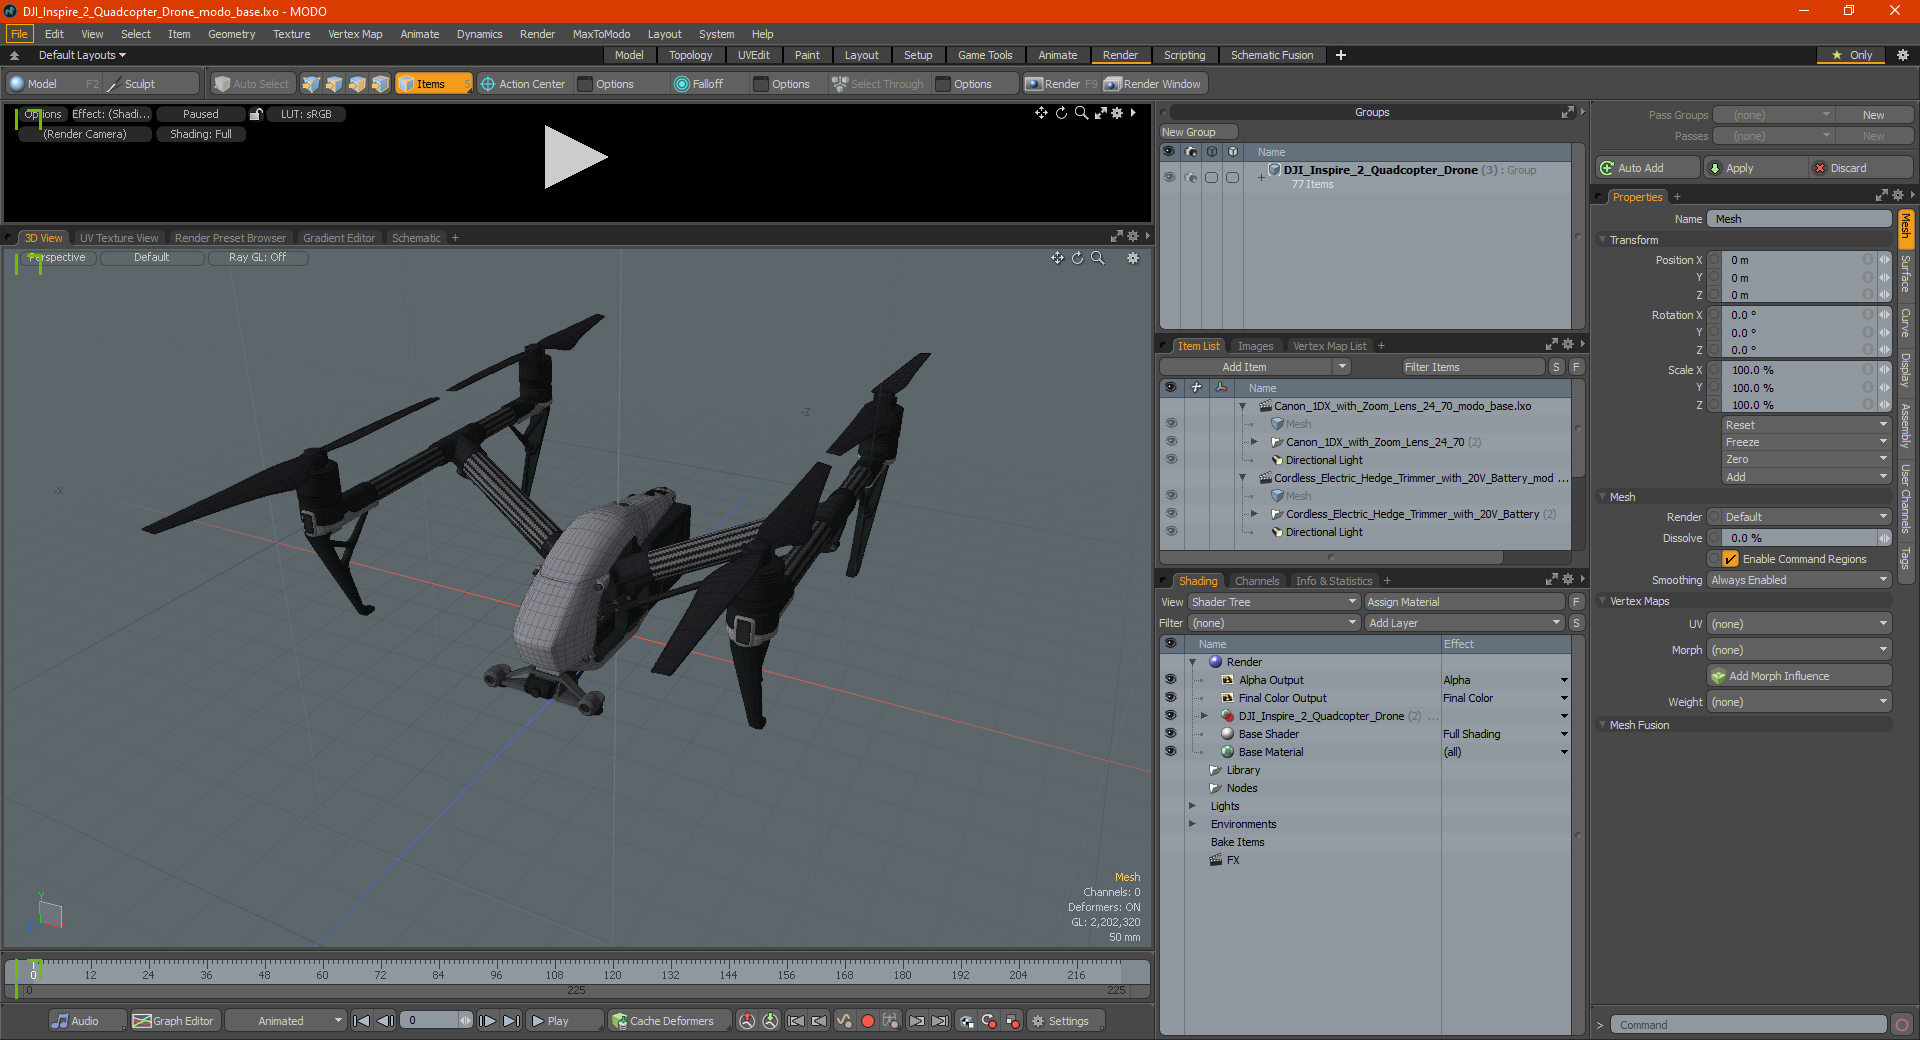Jump to last frame
The image size is (1920, 1040).
click(x=511, y=1021)
